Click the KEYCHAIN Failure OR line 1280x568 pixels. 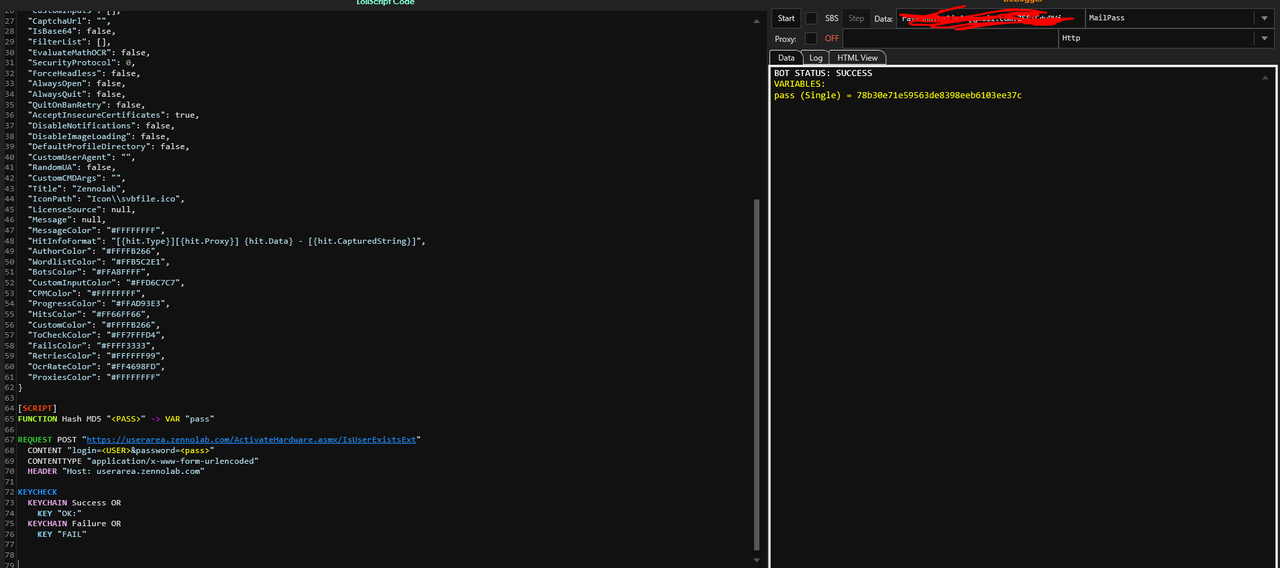[74, 524]
